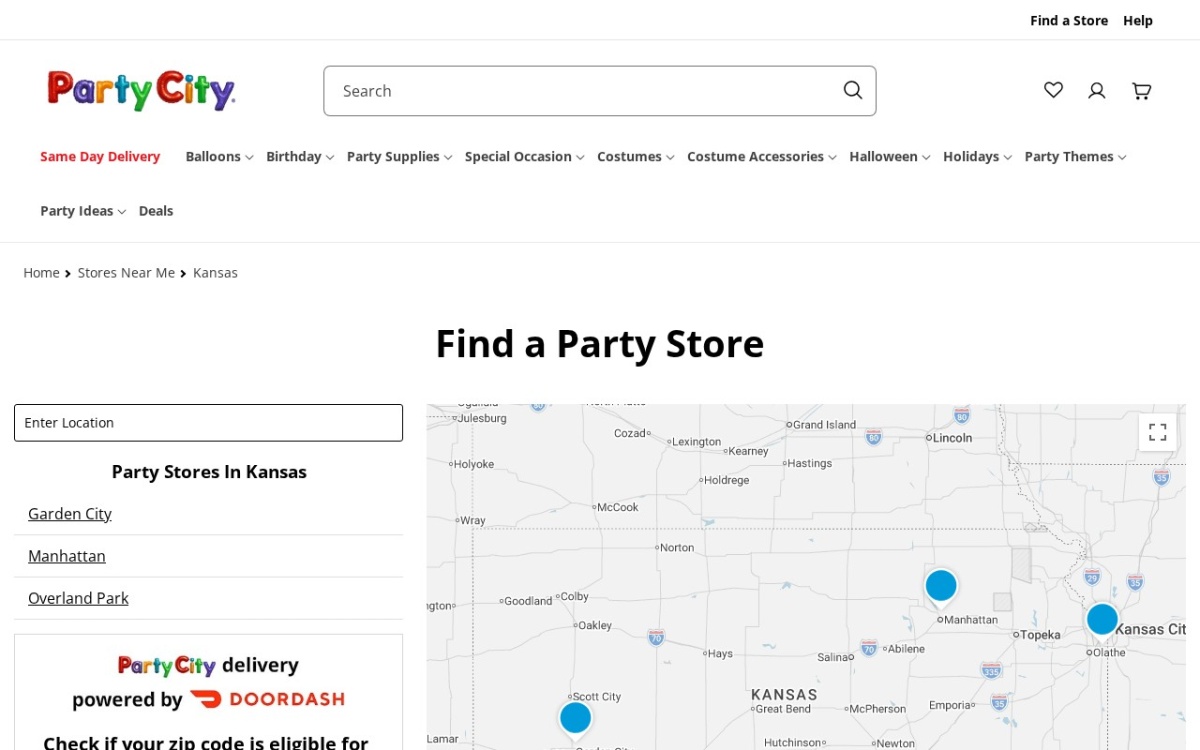The width and height of the screenshot is (1200, 750).
Task: Select the Overland Park map pin near Olathe
Action: (1102, 621)
